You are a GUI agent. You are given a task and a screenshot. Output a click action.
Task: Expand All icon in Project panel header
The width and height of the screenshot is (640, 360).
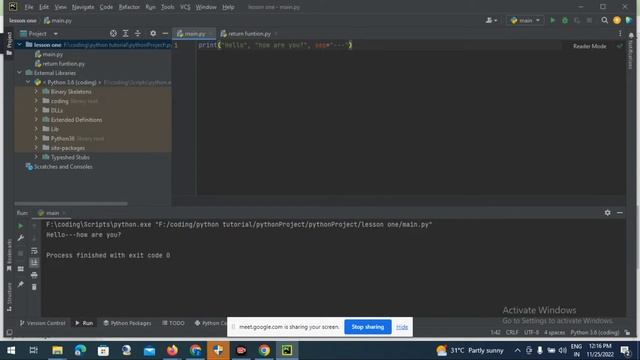pyautogui.click(x=125, y=33)
